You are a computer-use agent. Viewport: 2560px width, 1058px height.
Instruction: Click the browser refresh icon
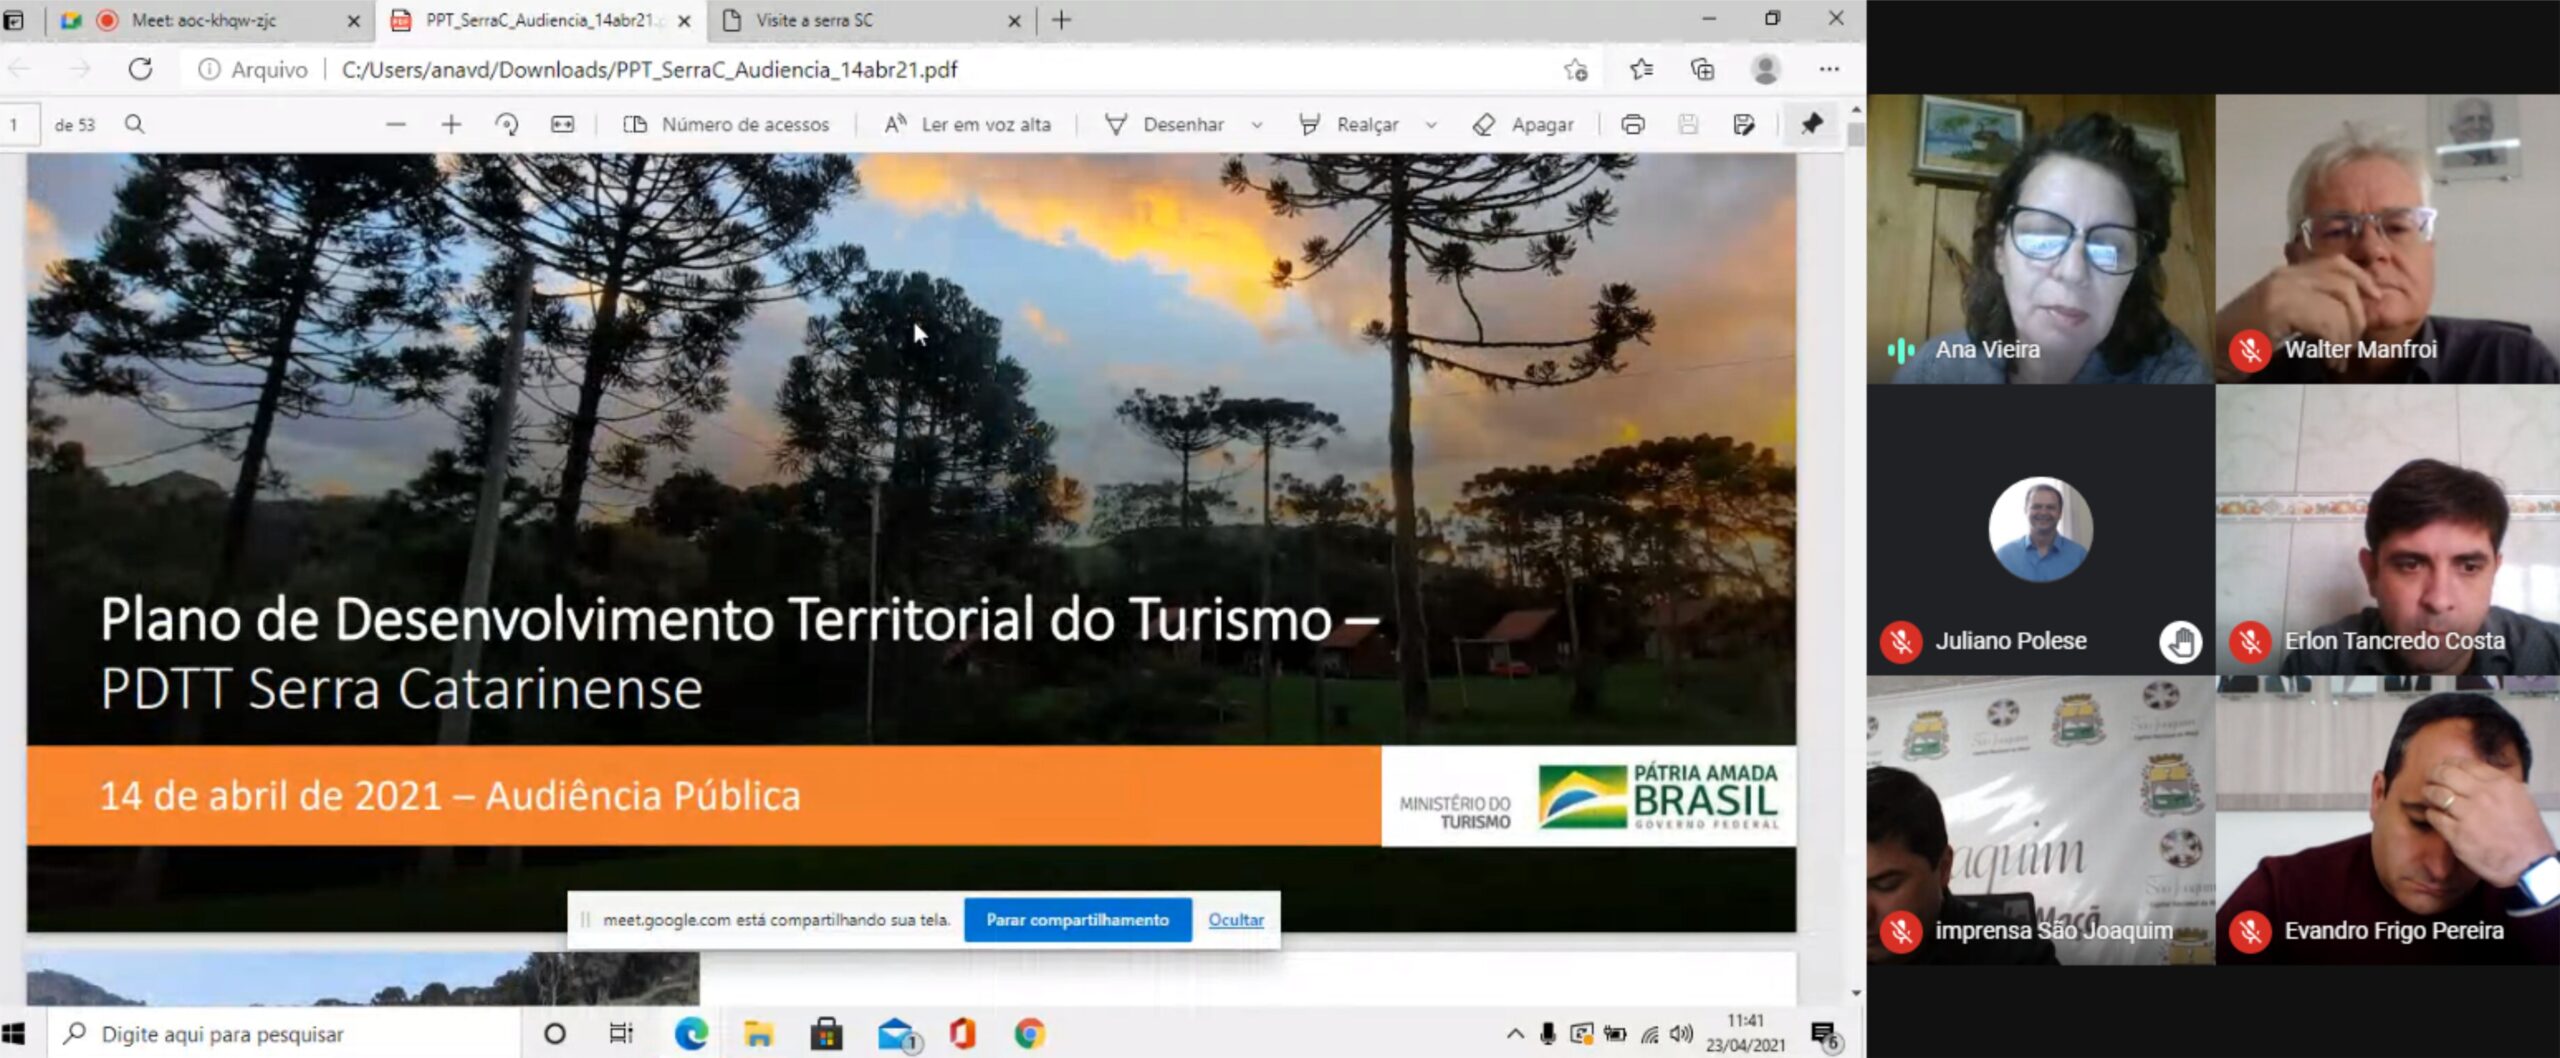(140, 69)
